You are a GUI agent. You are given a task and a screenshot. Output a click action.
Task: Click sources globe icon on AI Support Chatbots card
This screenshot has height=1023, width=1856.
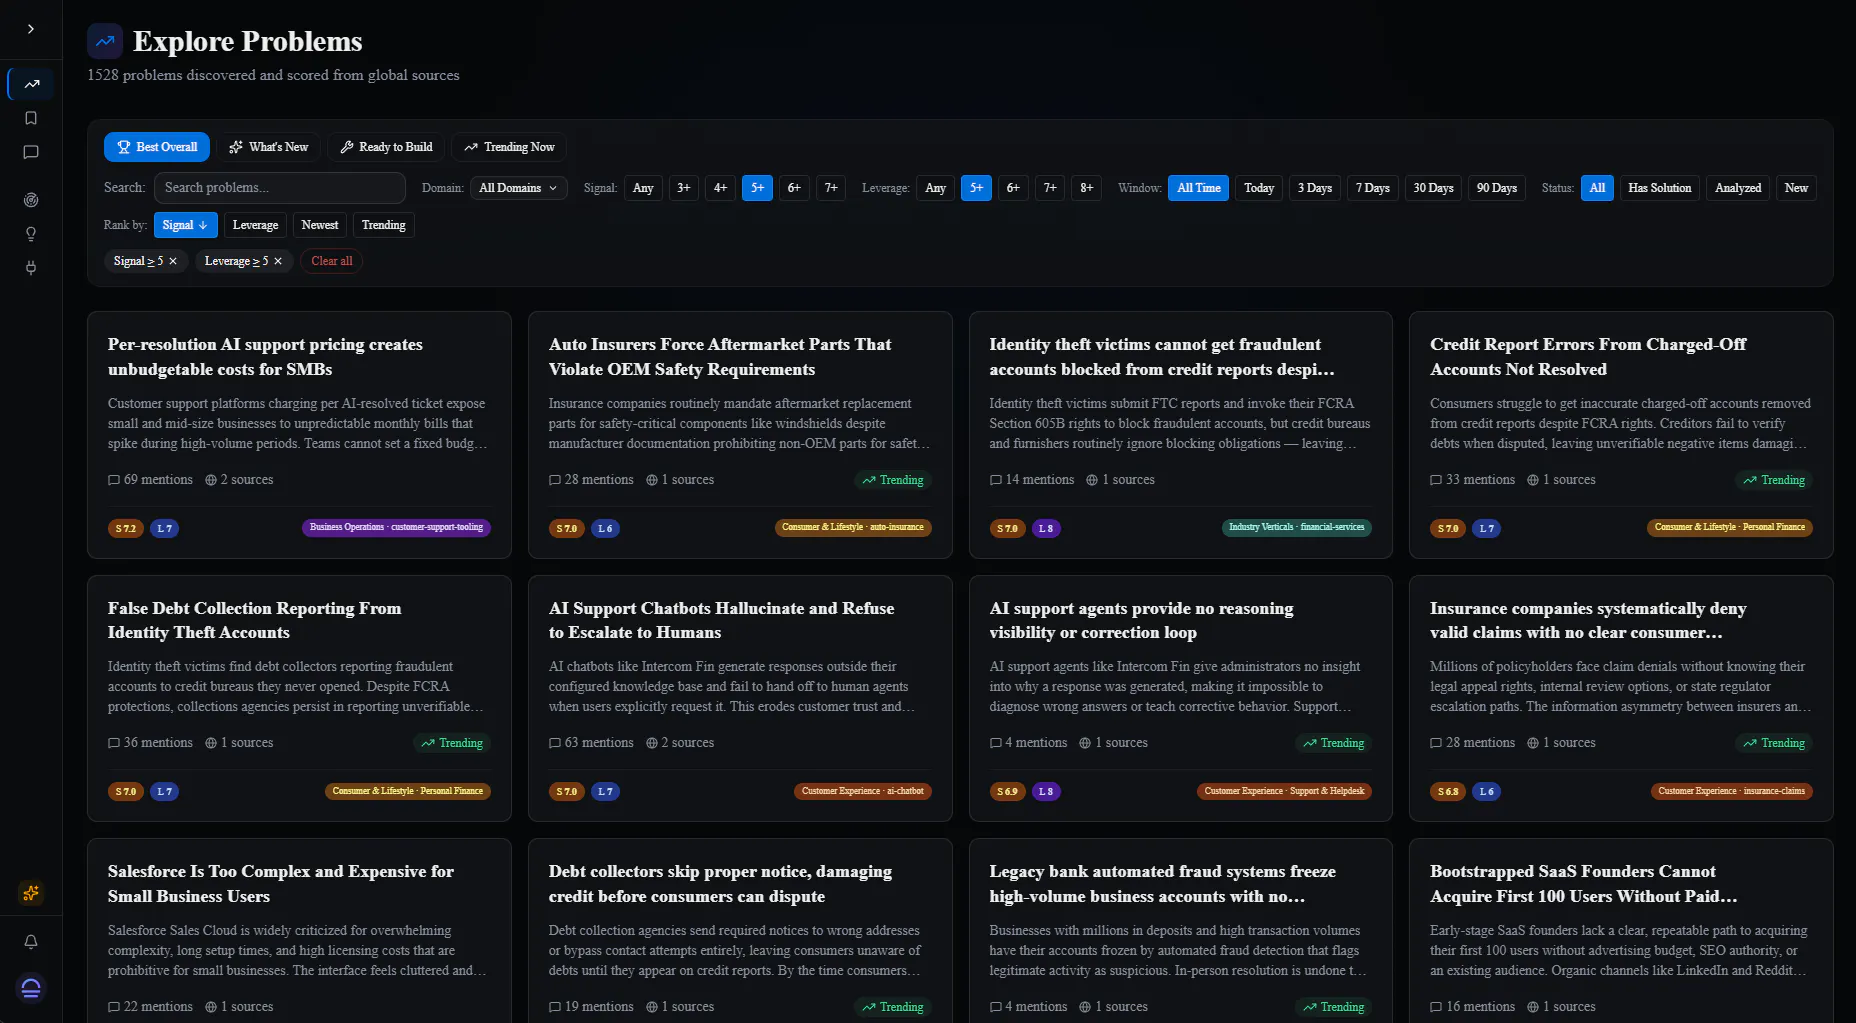pos(652,743)
